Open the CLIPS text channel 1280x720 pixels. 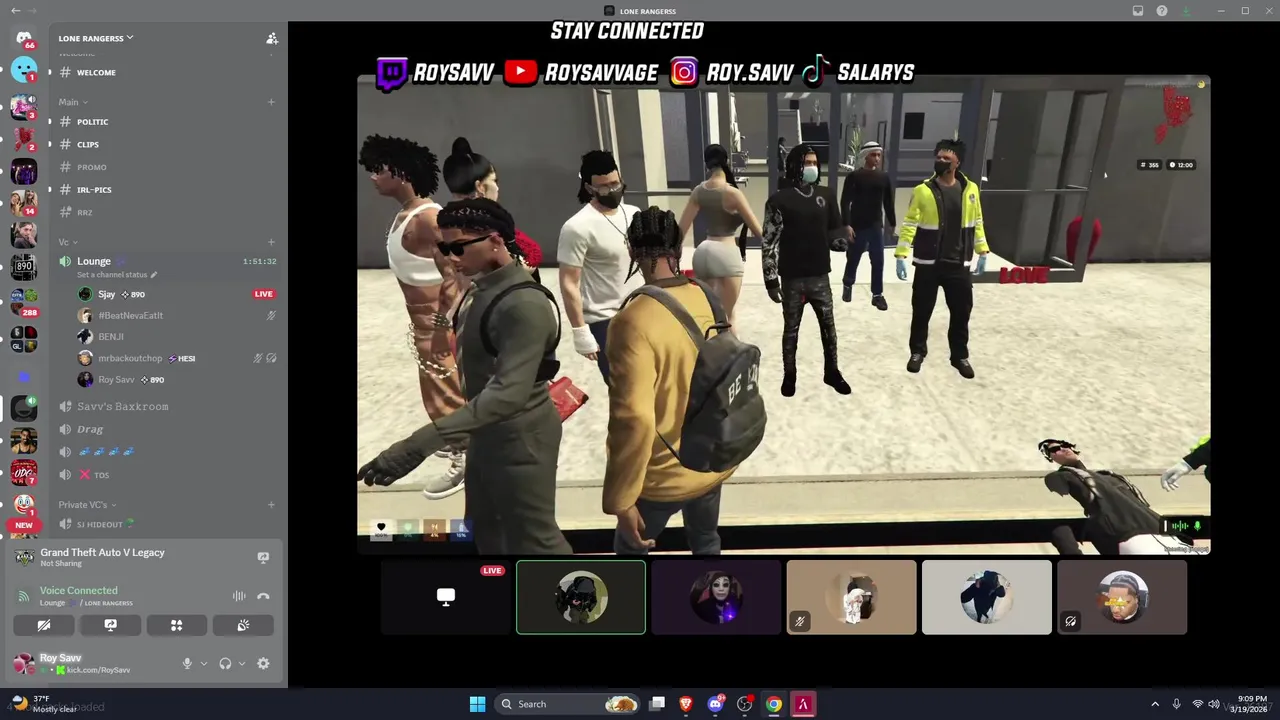pyautogui.click(x=168, y=144)
